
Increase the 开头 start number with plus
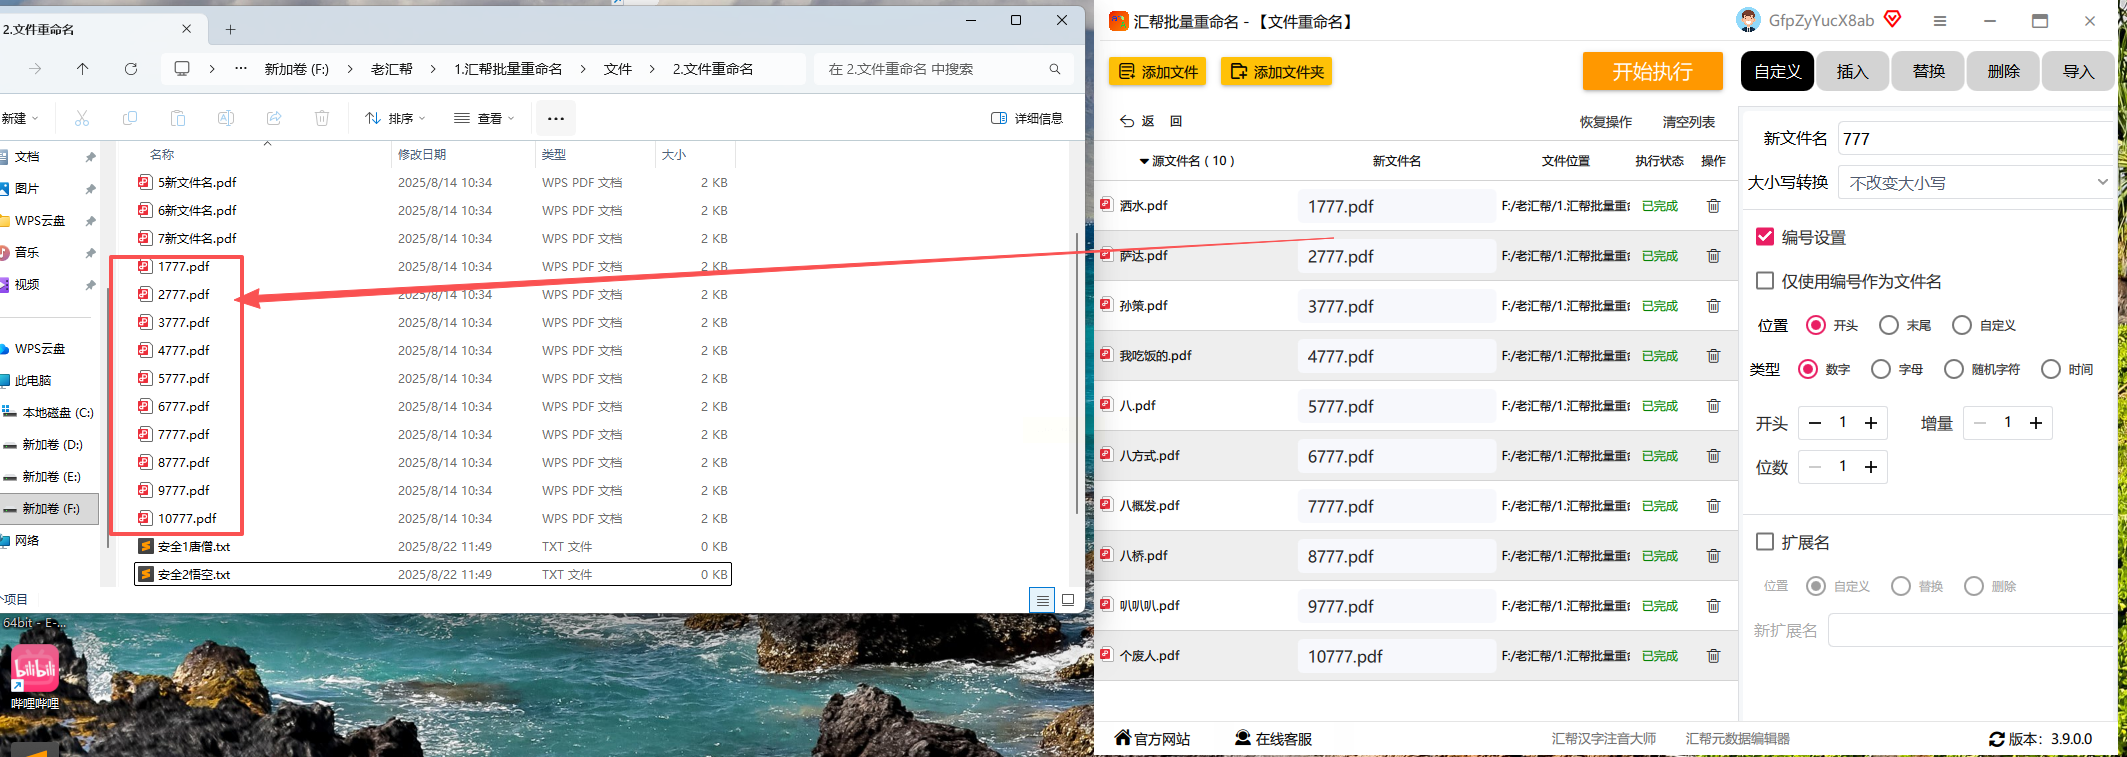[1871, 423]
